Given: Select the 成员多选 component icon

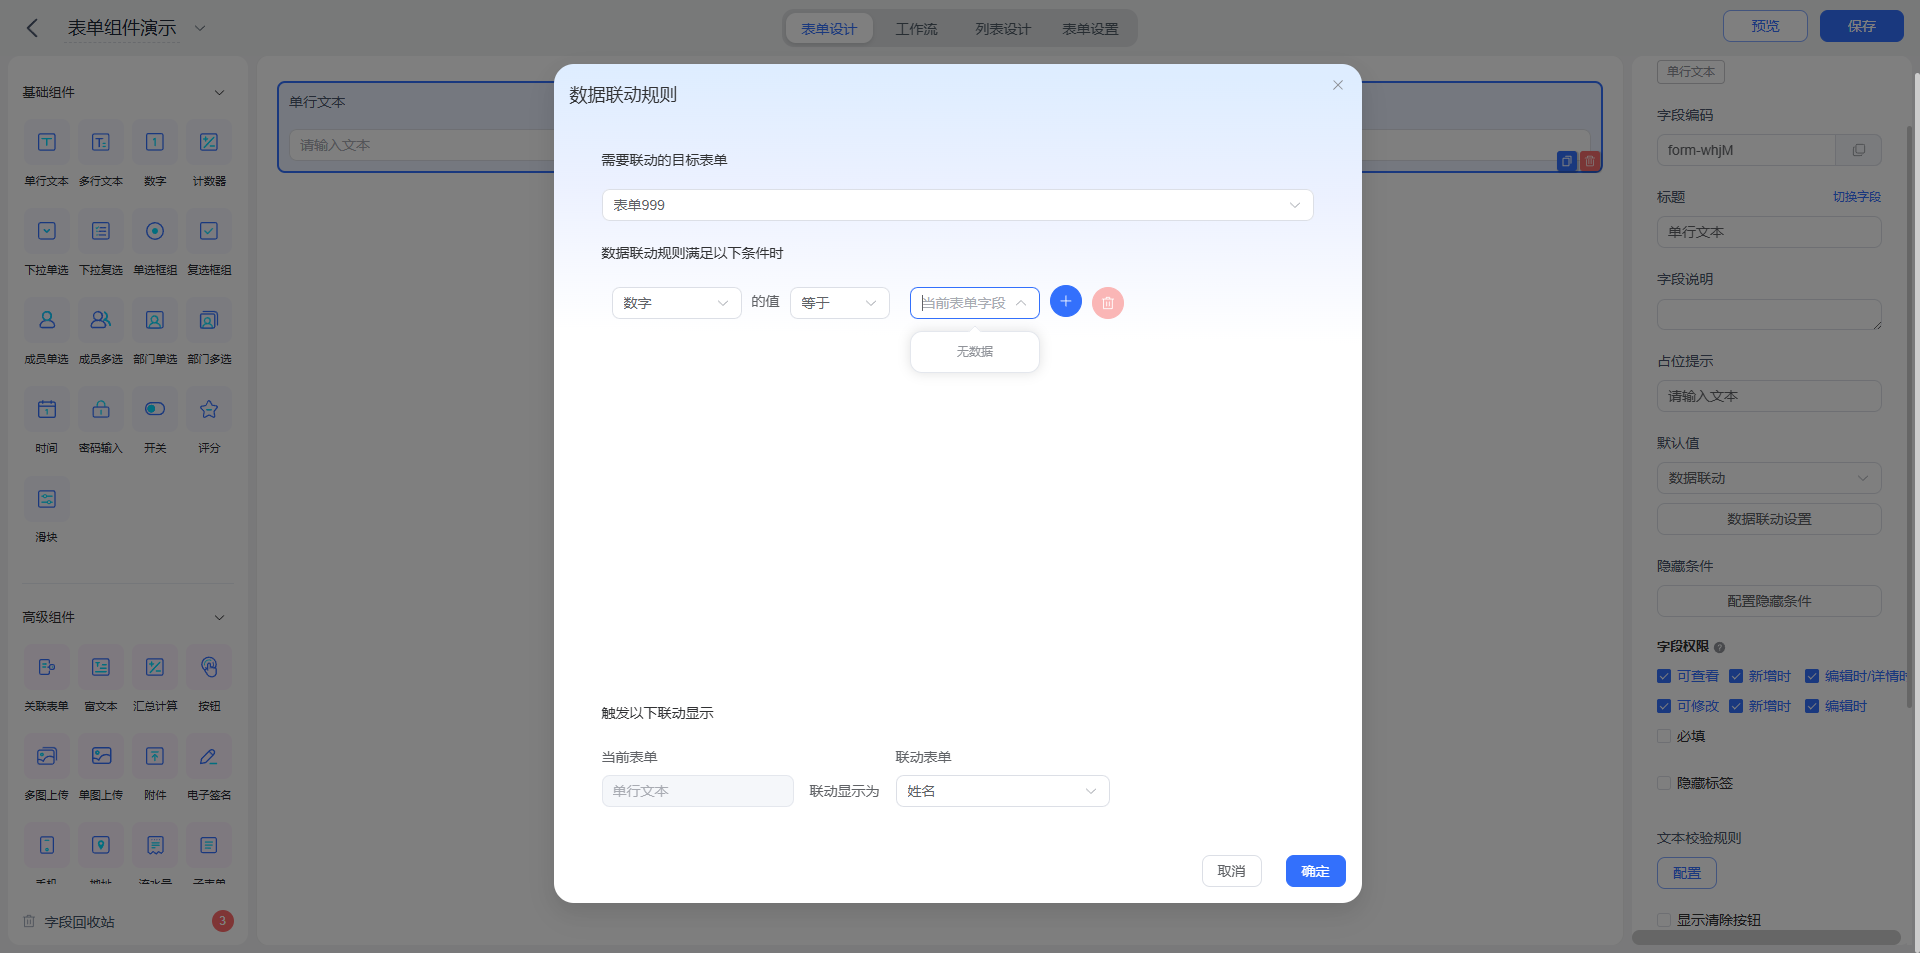Looking at the screenshot, I should click(101, 320).
